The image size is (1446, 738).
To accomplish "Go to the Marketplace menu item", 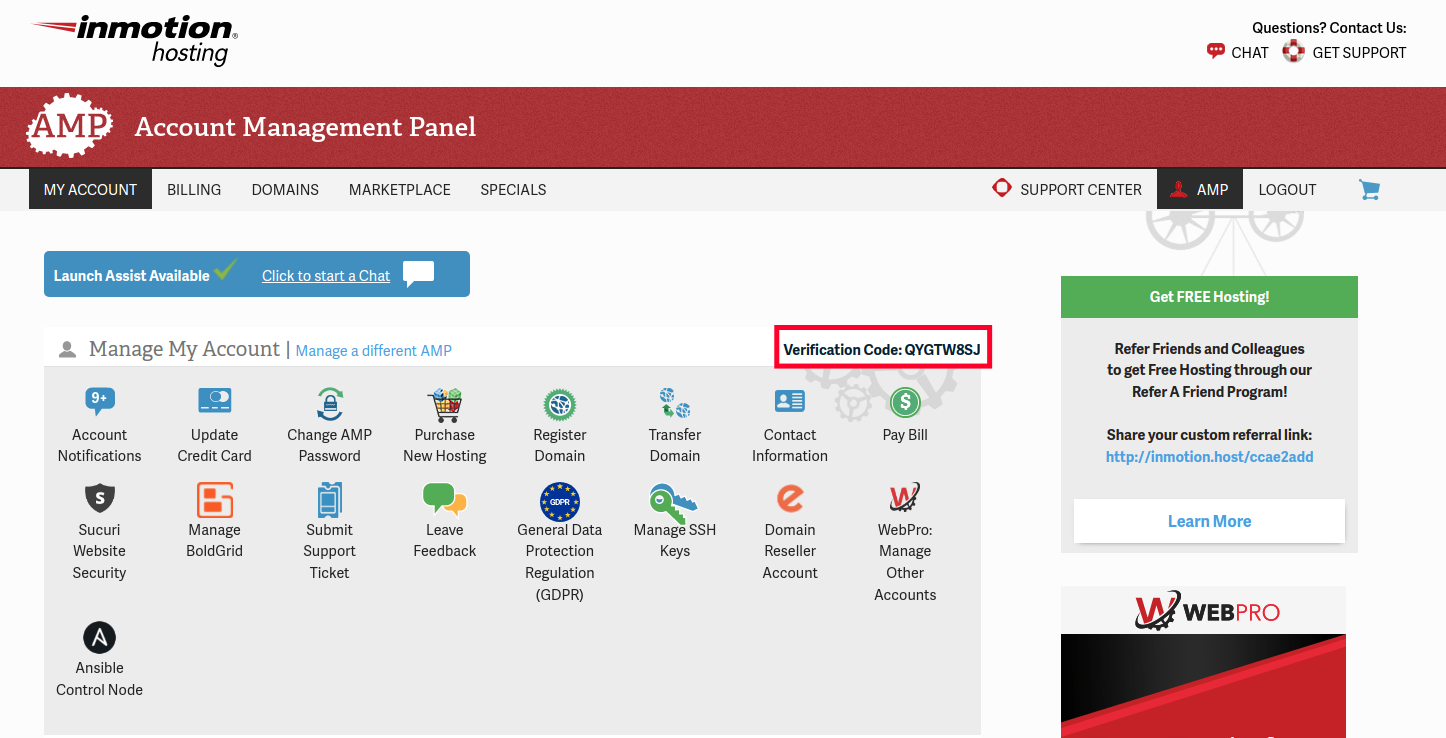I will click(x=399, y=190).
